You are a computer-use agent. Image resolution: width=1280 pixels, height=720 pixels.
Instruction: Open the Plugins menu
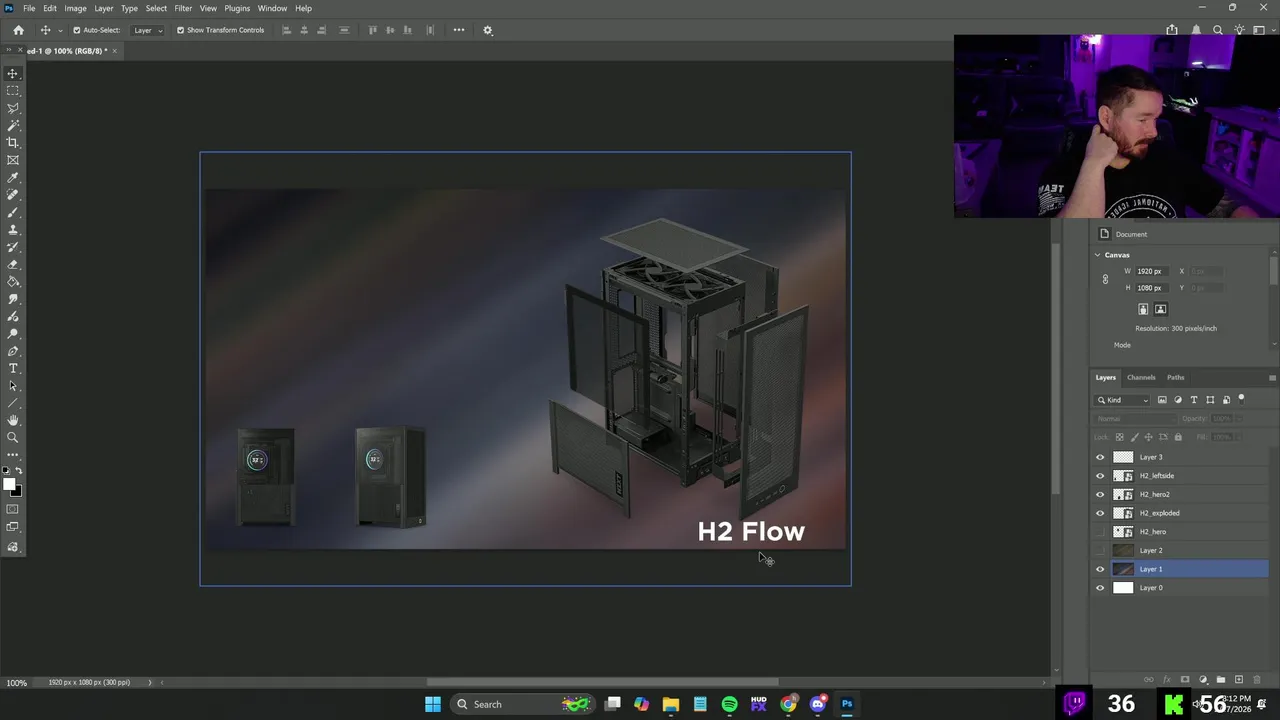tap(237, 8)
